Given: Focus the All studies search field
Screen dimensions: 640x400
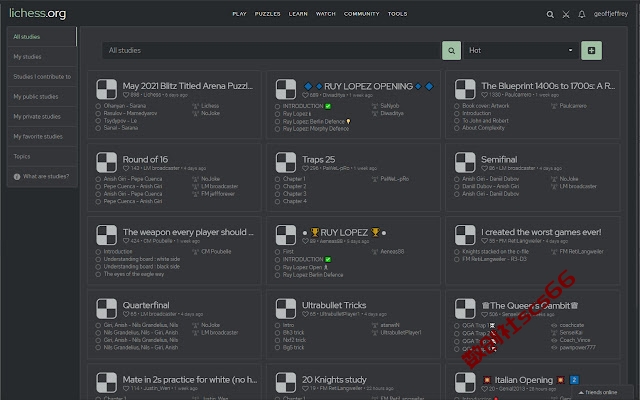Looking at the screenshot, I should [271, 51].
